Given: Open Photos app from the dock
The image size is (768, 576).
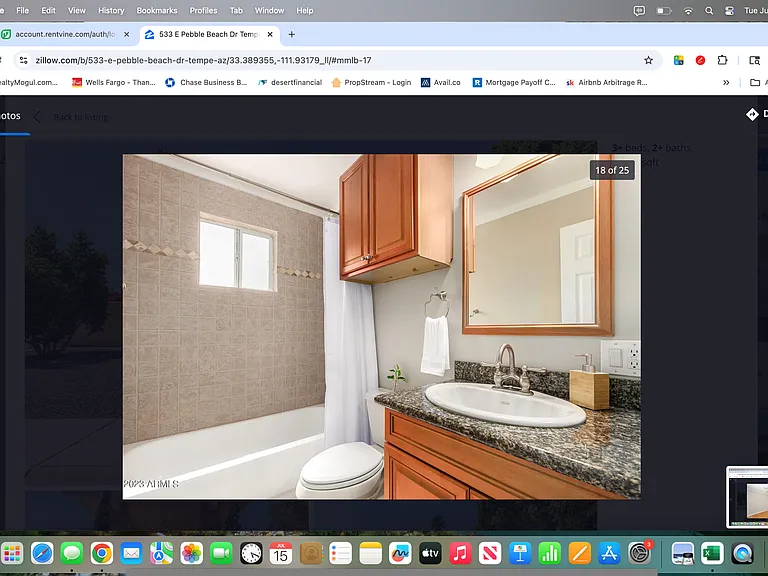Looking at the screenshot, I should 192,554.
